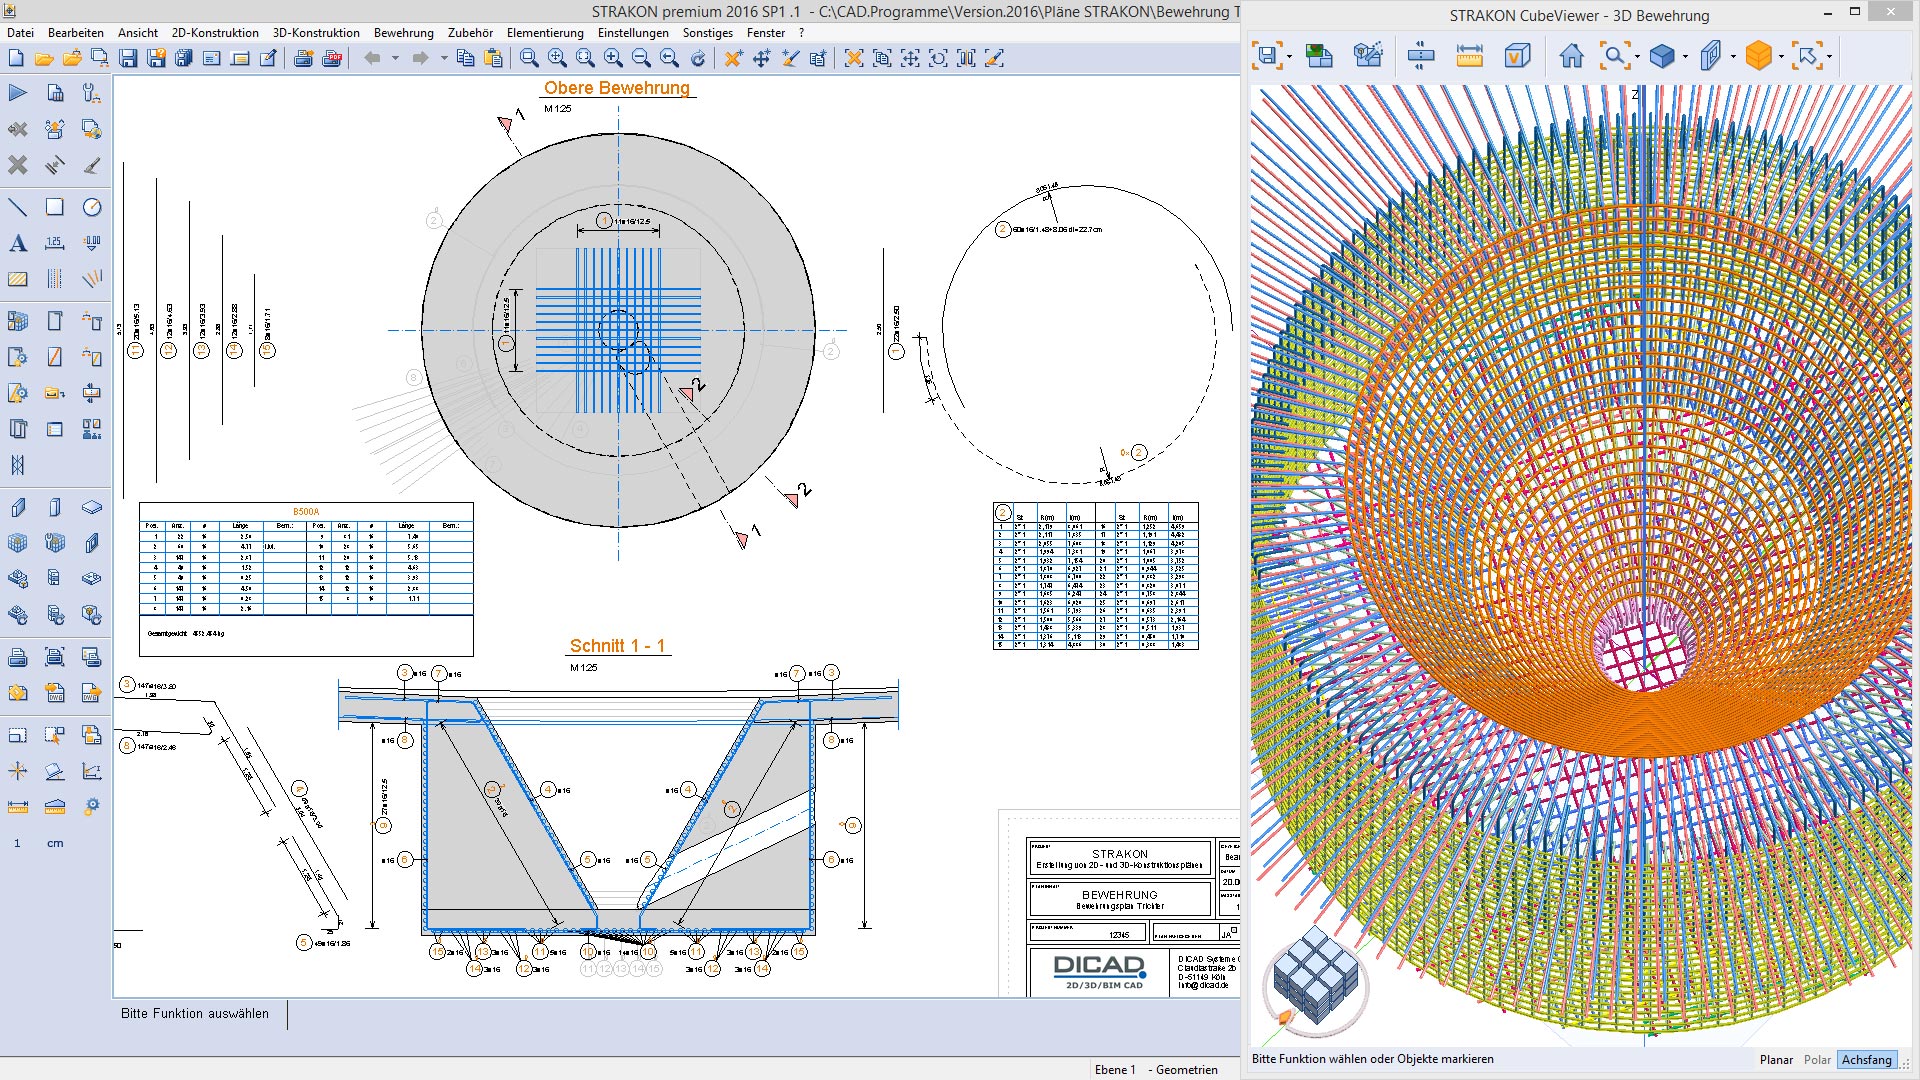The height and width of the screenshot is (1080, 1920).
Task: Toggle Achsfang in CubeViewer status bar
Action: (x=1867, y=1059)
